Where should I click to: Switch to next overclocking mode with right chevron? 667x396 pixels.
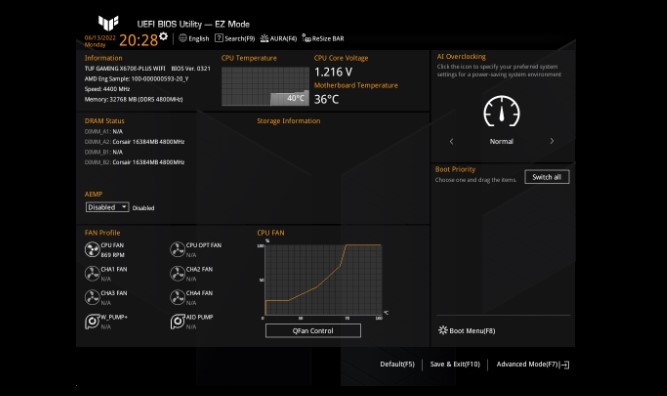552,141
